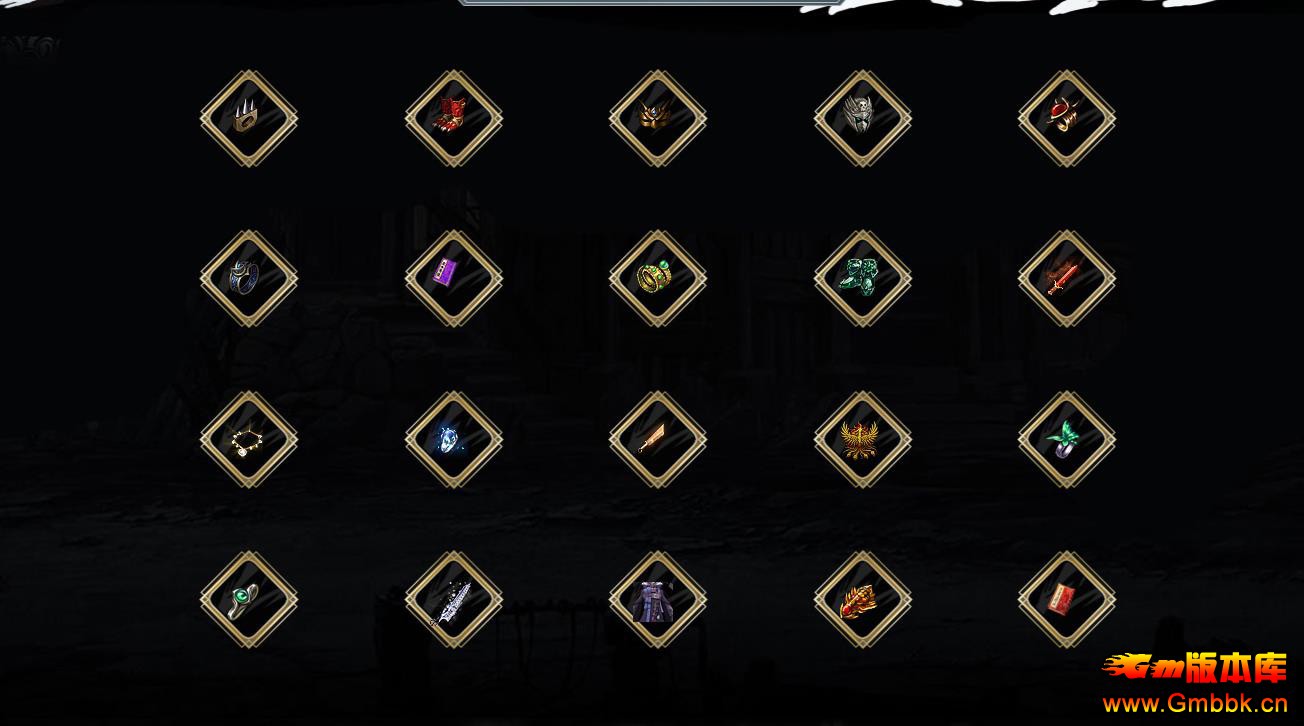The width and height of the screenshot is (1304, 726).
Task: Click the flaming red sword item
Action: 1067,279
